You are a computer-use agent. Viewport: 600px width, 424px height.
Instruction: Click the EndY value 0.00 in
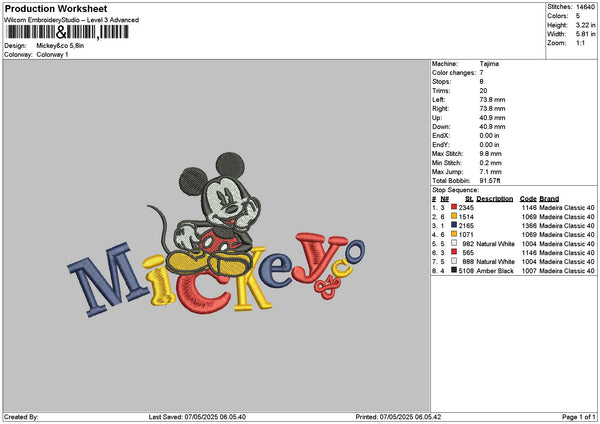click(x=489, y=145)
